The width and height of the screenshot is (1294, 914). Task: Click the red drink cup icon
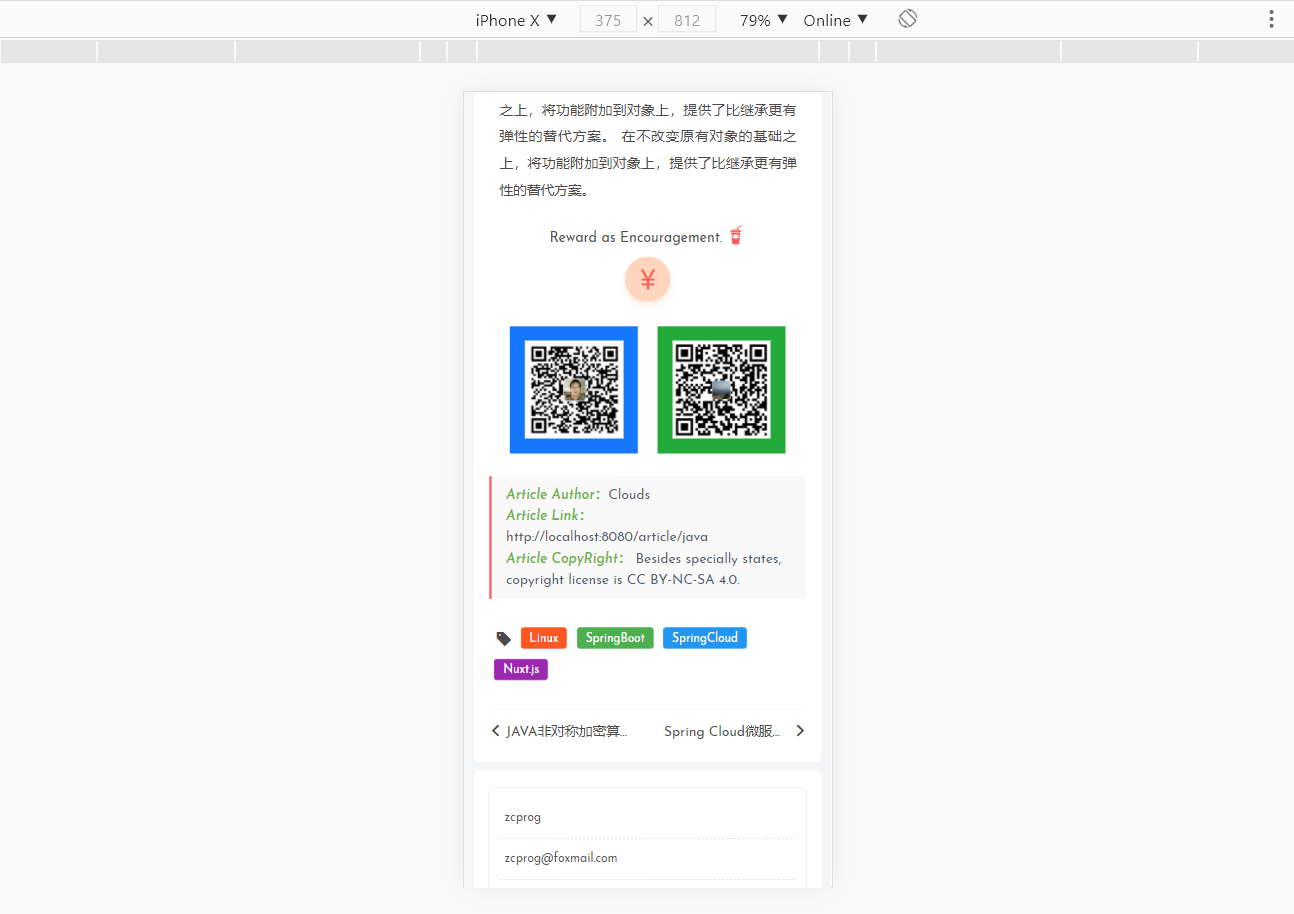pyautogui.click(x=736, y=236)
